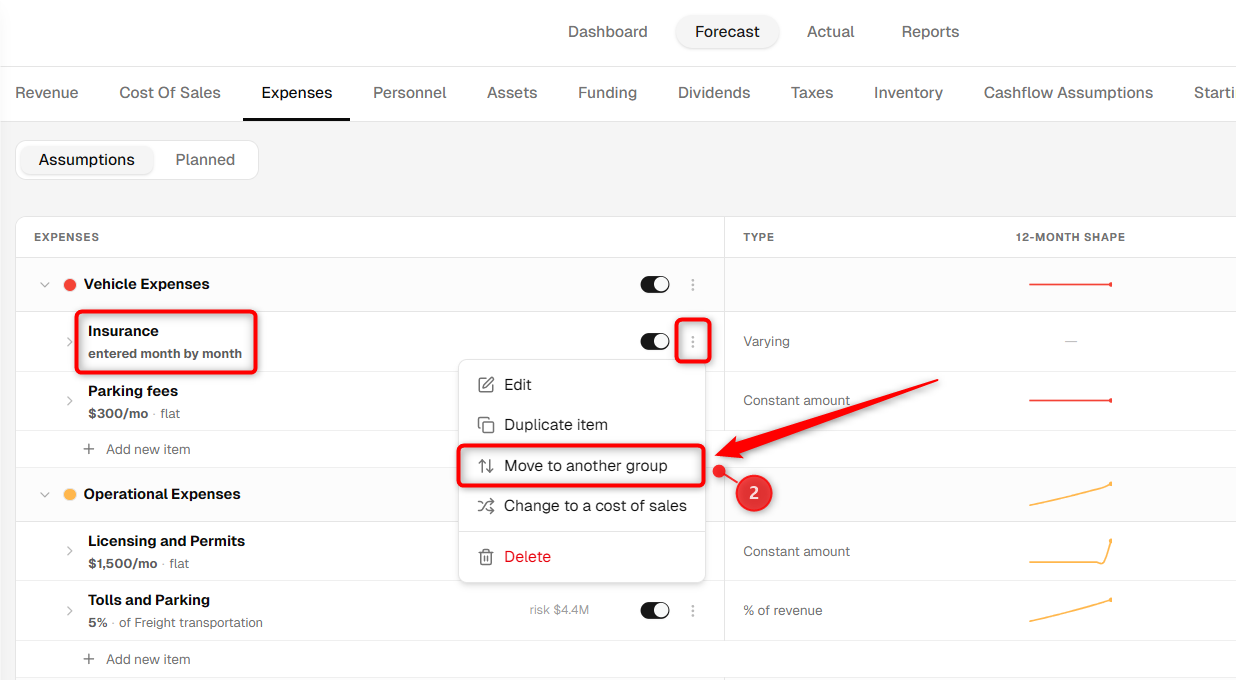Select Move to another group menu entry
The height and width of the screenshot is (680, 1236).
point(582,466)
